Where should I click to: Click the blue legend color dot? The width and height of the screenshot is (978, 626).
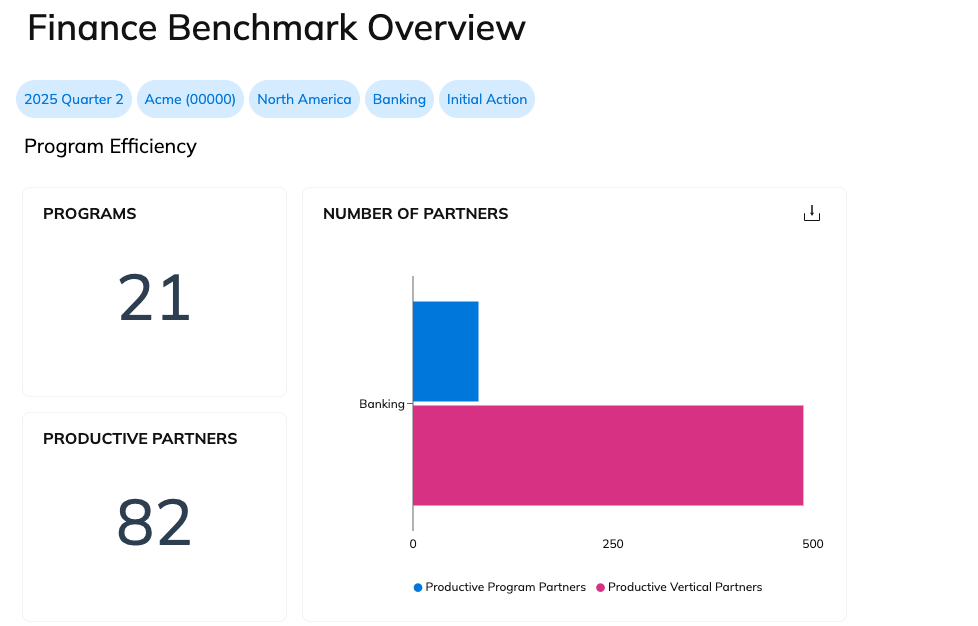click(418, 587)
